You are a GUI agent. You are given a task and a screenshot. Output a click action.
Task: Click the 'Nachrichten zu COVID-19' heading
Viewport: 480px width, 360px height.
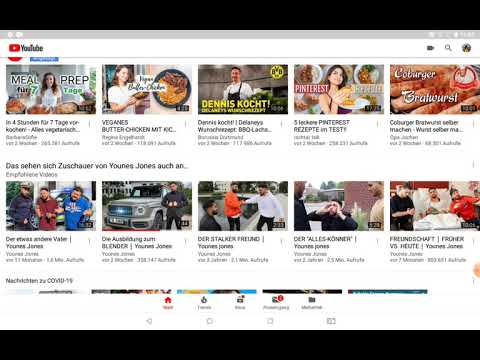pos(39,281)
